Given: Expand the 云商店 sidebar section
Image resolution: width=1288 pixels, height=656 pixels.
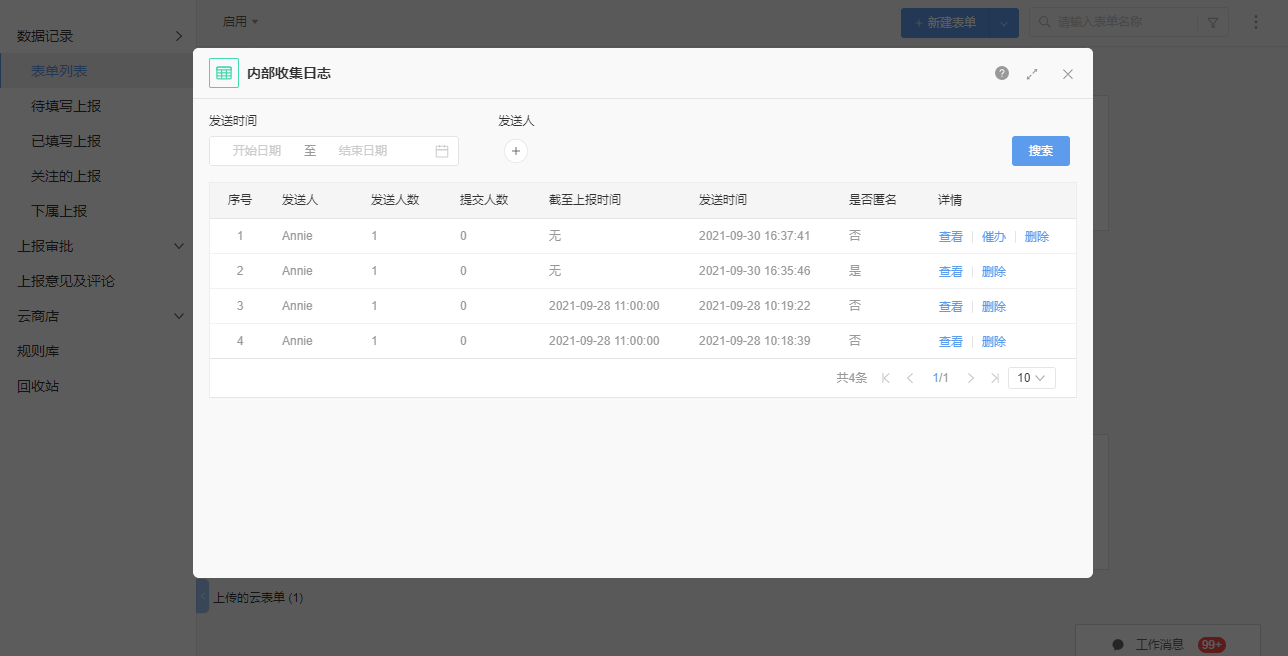Looking at the screenshot, I should (x=179, y=316).
